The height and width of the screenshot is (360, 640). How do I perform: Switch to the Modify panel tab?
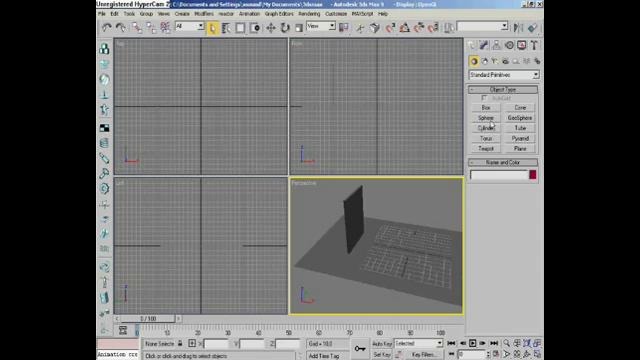click(484, 45)
